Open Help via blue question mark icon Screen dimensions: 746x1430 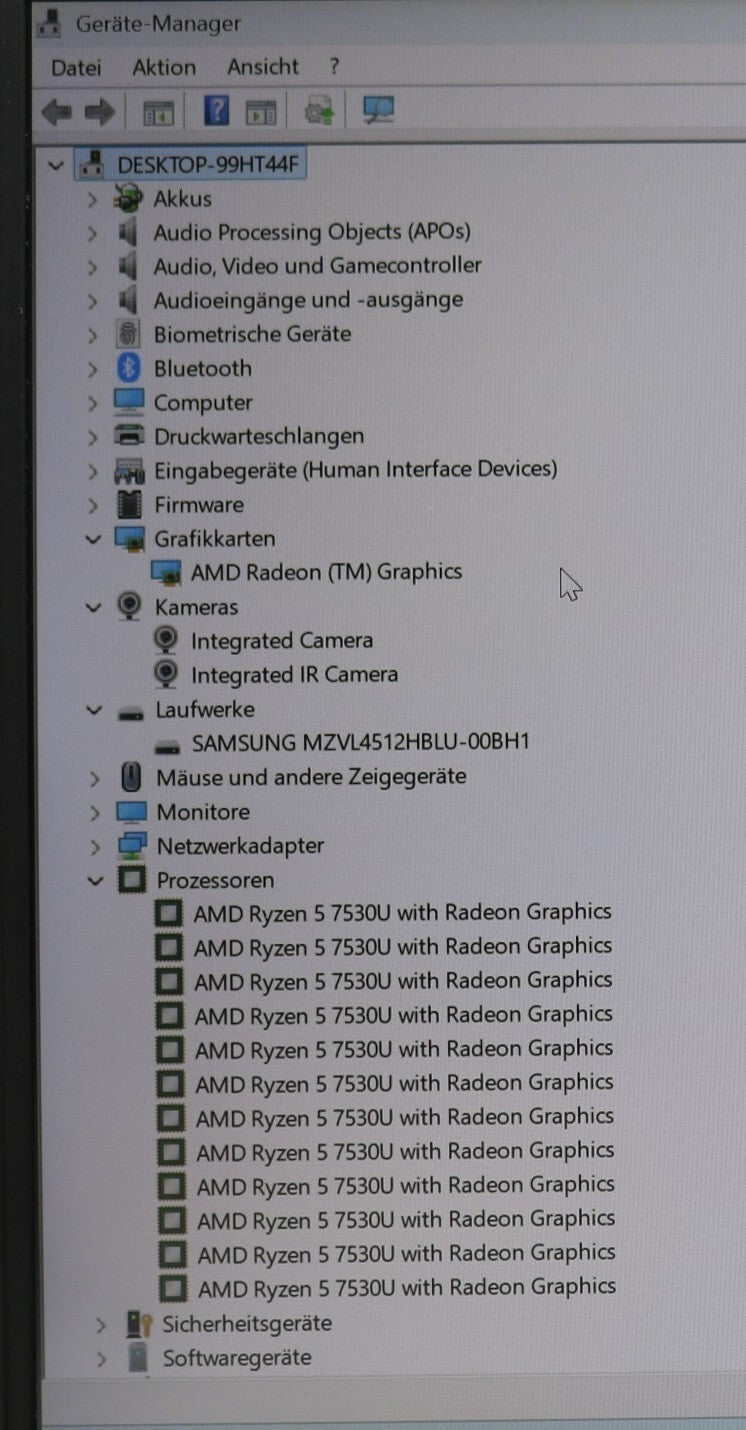[x=216, y=111]
